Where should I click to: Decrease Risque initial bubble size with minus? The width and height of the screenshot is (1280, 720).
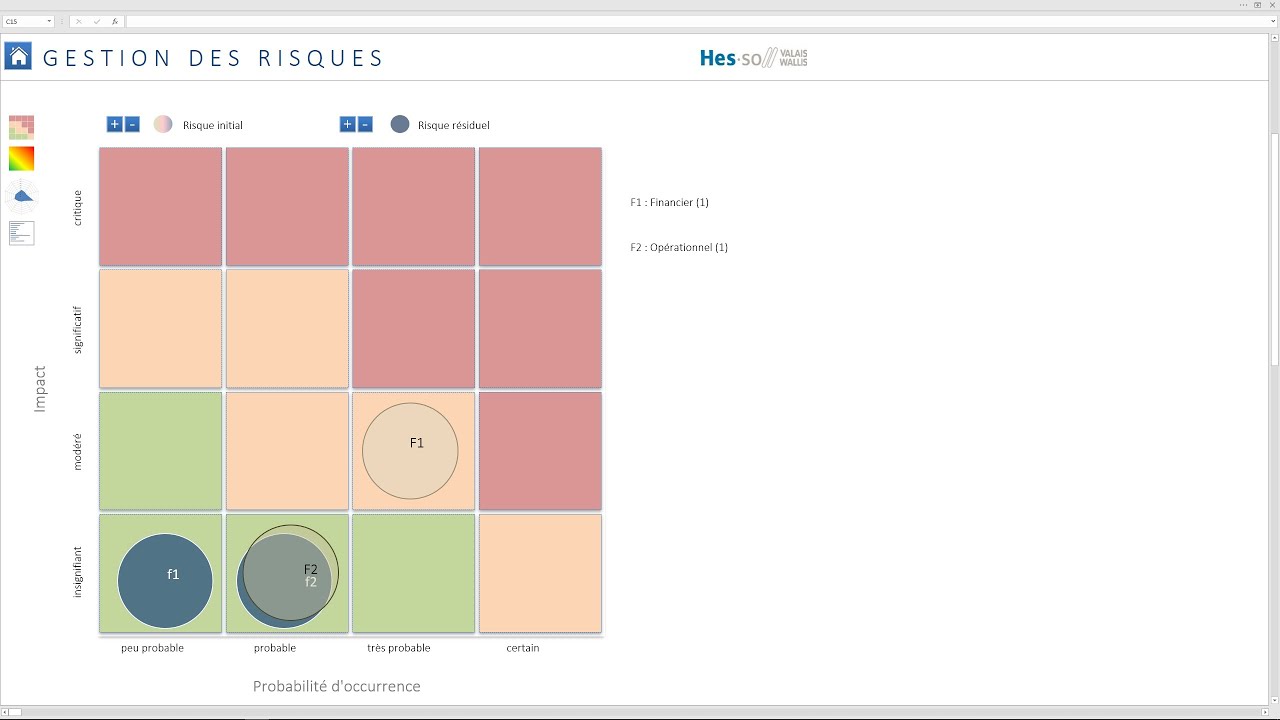click(x=132, y=124)
